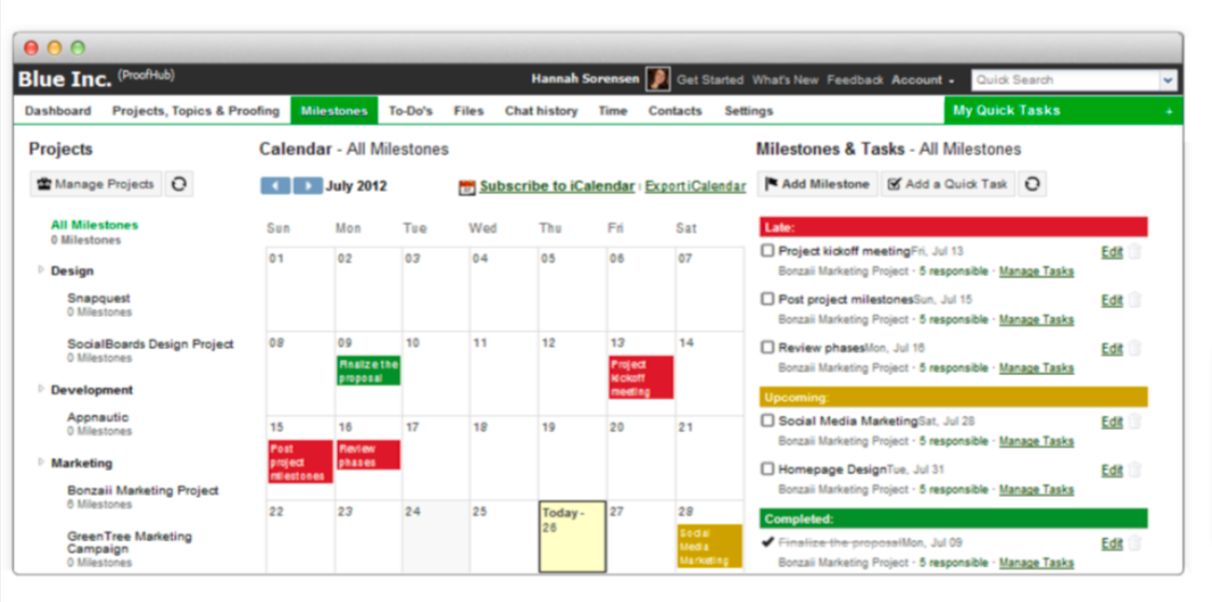Collapse the Marketing project group

pyautogui.click(x=41, y=462)
